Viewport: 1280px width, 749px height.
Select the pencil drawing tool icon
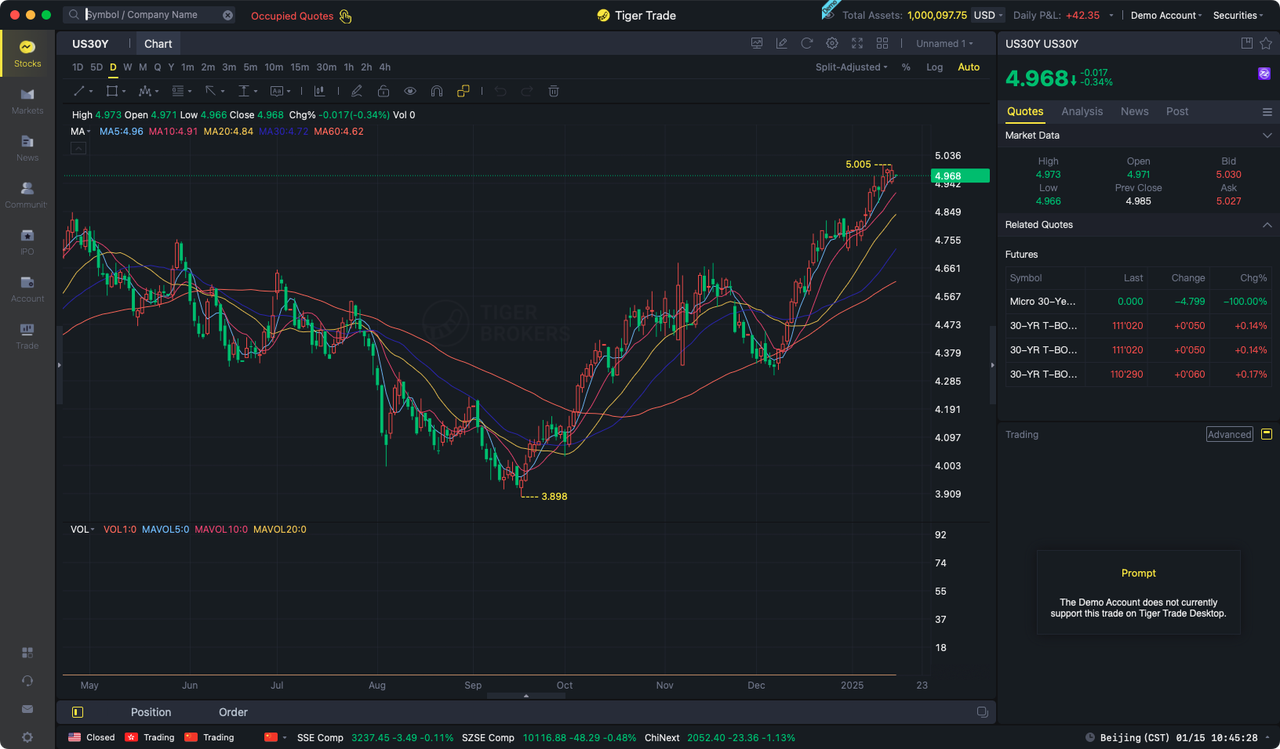click(x=357, y=91)
